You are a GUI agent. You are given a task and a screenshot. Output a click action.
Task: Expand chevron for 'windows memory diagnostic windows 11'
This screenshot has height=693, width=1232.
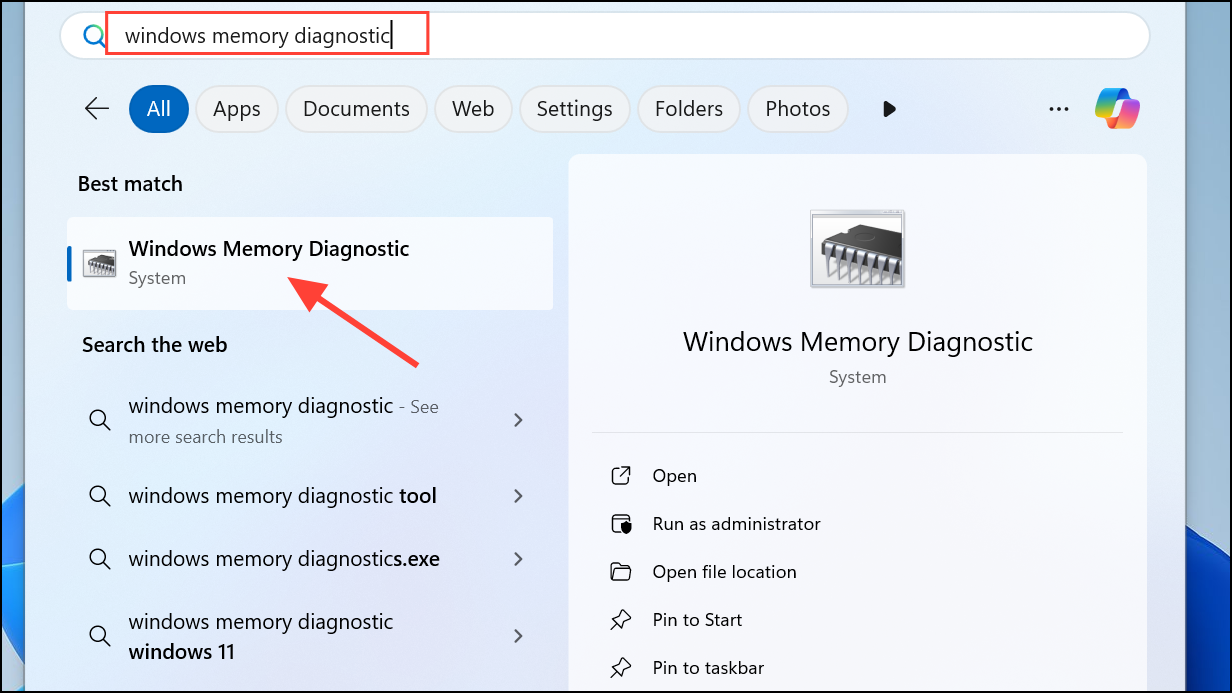pyautogui.click(x=518, y=636)
